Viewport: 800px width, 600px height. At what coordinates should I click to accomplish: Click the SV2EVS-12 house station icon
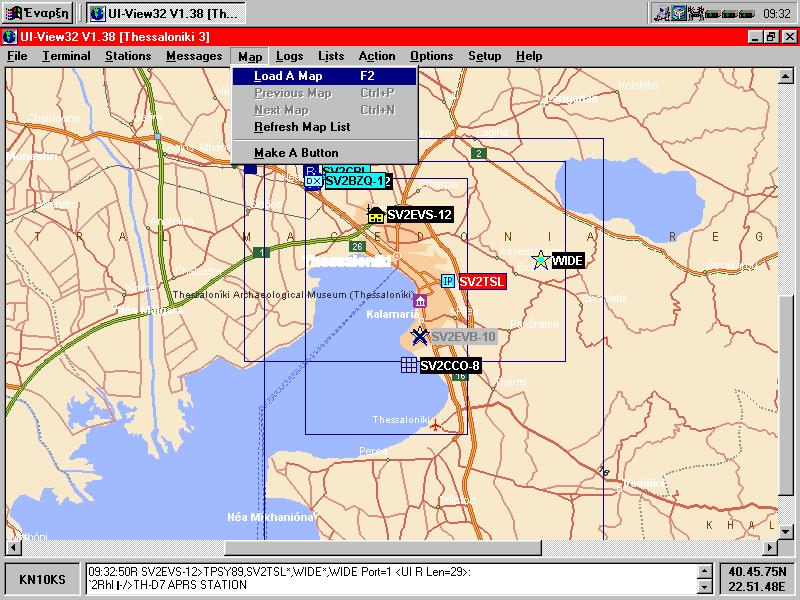click(x=376, y=215)
